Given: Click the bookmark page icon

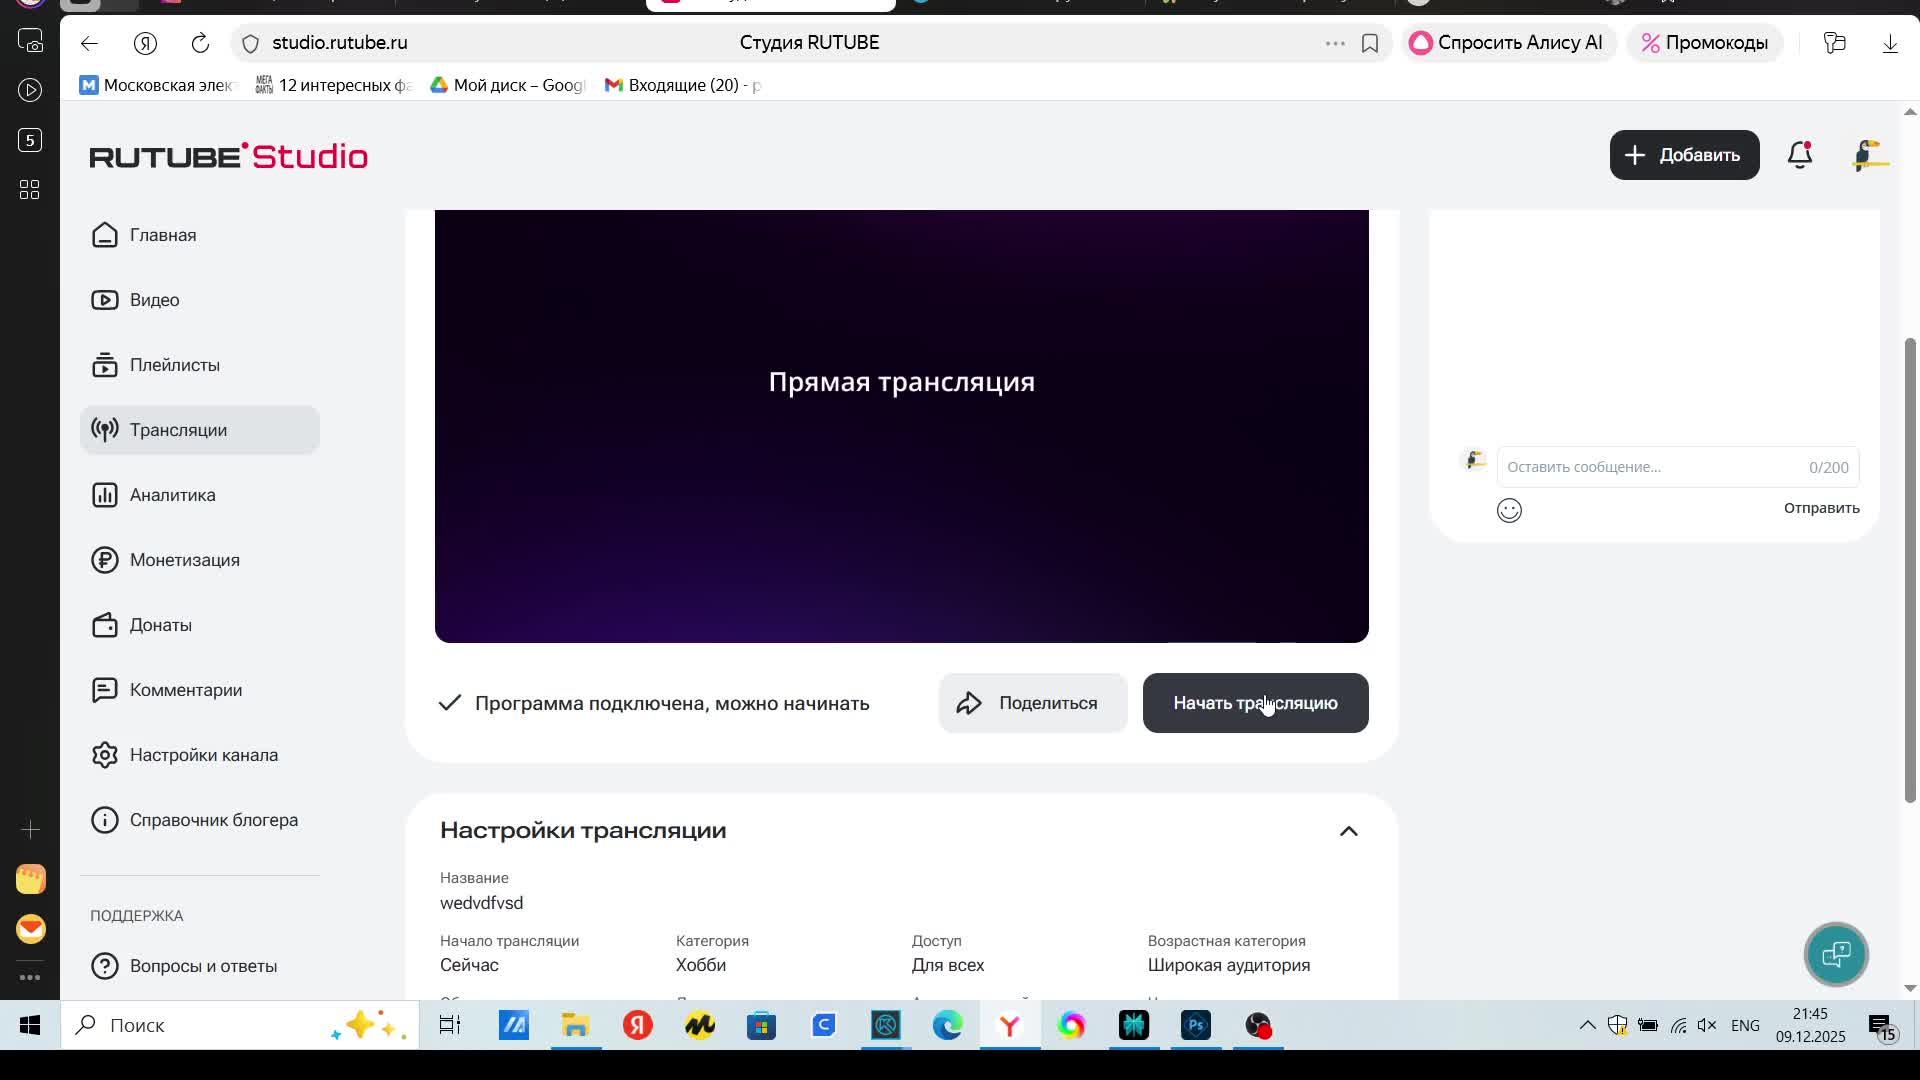Looking at the screenshot, I should click(1370, 43).
